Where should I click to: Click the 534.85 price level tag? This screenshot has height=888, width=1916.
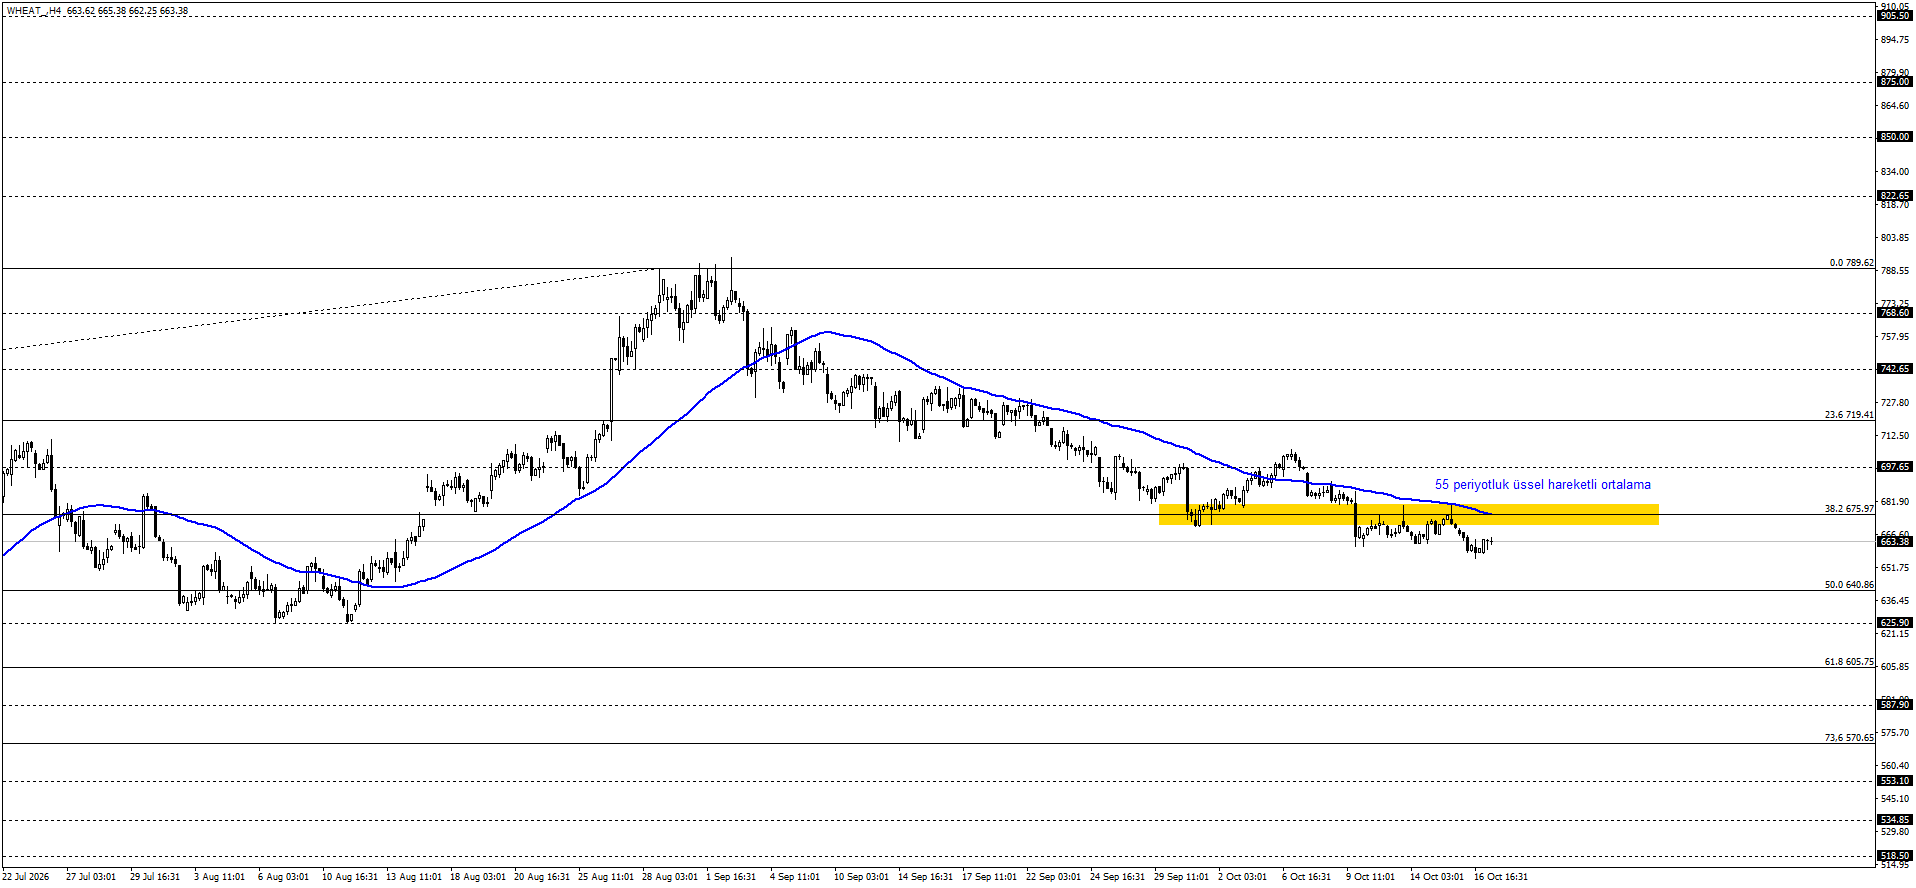[1895, 820]
